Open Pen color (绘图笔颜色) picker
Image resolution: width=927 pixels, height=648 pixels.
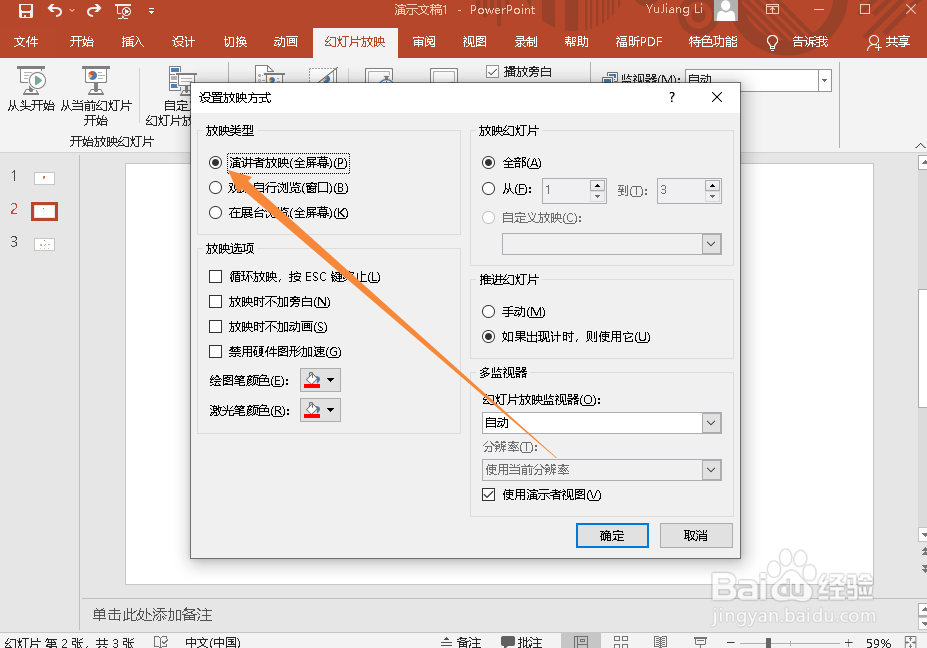320,380
